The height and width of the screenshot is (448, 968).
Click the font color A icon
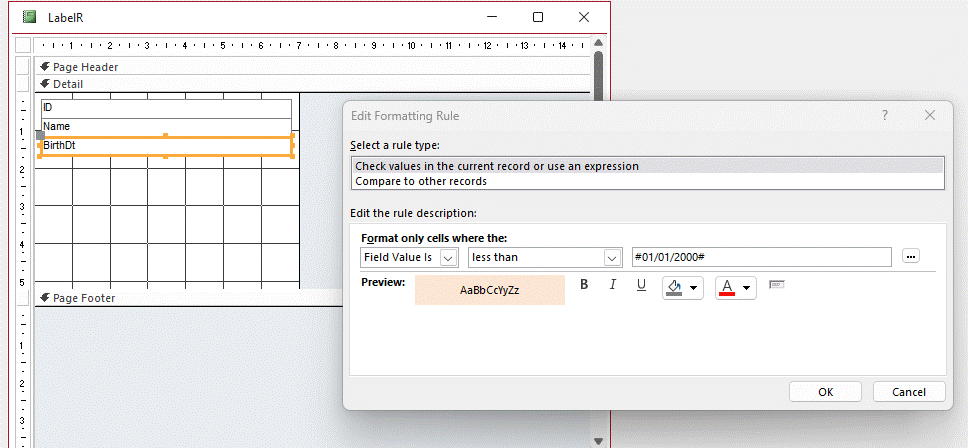[x=727, y=288]
